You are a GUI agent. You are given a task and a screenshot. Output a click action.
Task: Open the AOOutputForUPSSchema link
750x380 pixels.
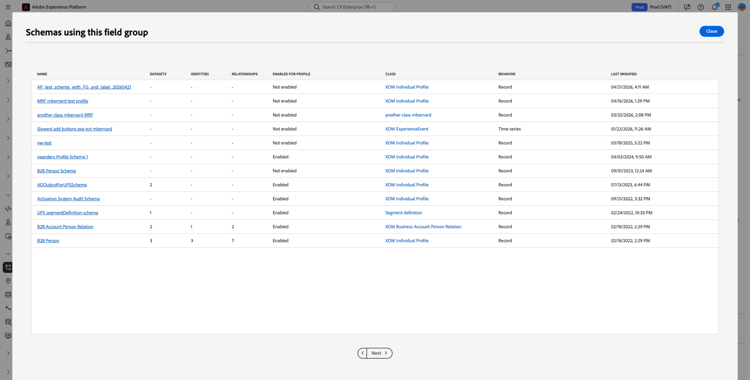[x=62, y=185]
